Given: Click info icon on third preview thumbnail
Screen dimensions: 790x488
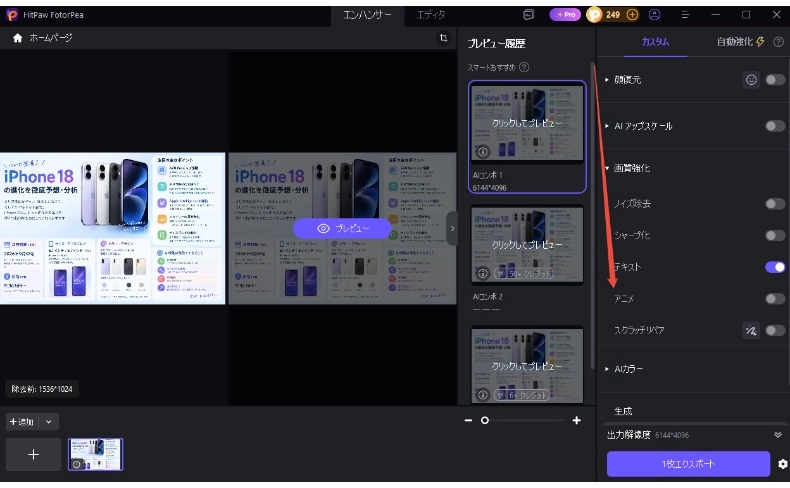Looking at the screenshot, I should pos(483,395).
